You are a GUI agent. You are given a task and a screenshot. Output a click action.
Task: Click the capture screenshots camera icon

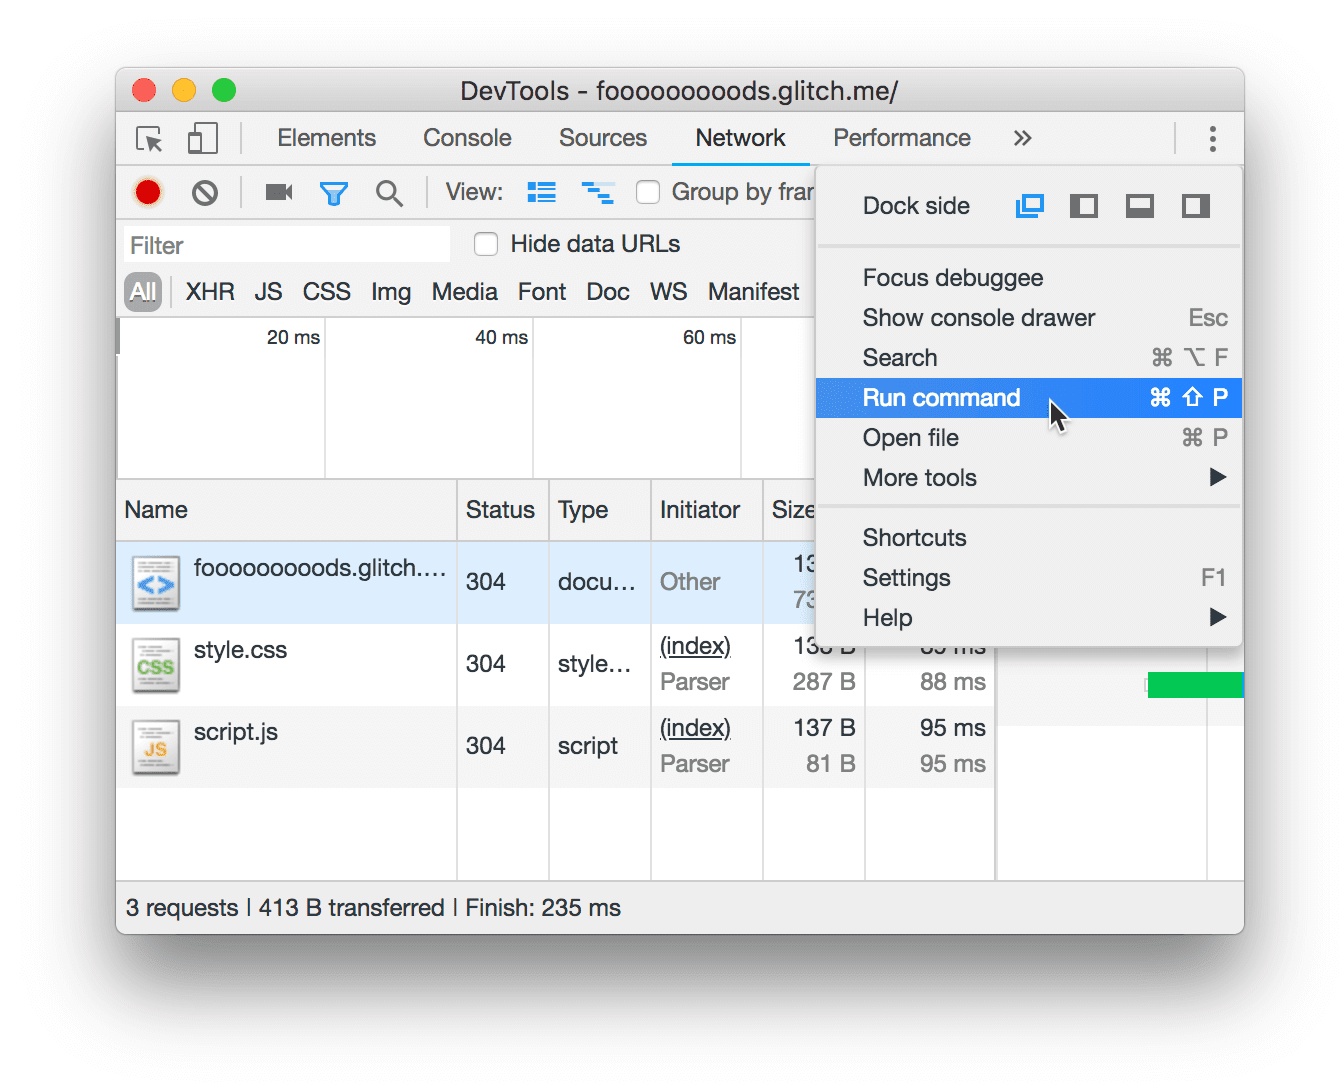[x=278, y=192]
